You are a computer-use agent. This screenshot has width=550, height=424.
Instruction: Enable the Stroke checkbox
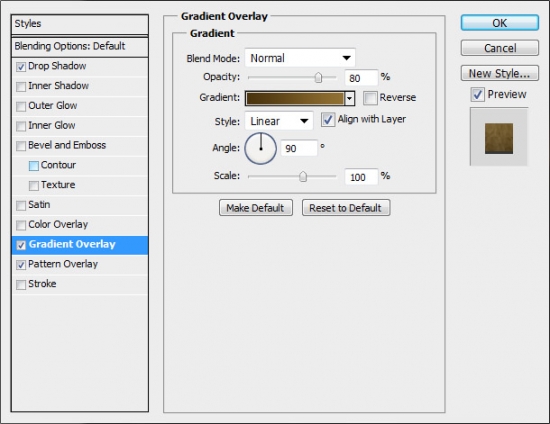point(21,284)
